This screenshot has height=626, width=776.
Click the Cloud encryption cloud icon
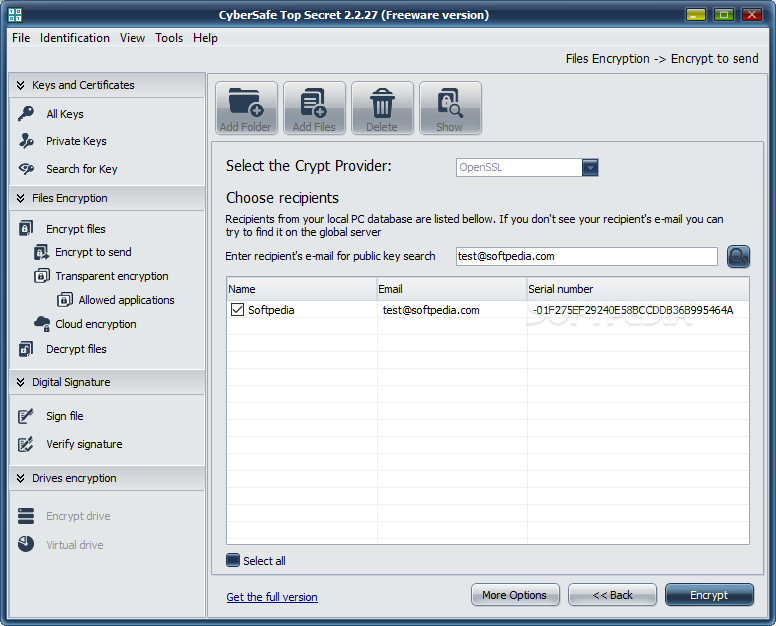coord(42,324)
